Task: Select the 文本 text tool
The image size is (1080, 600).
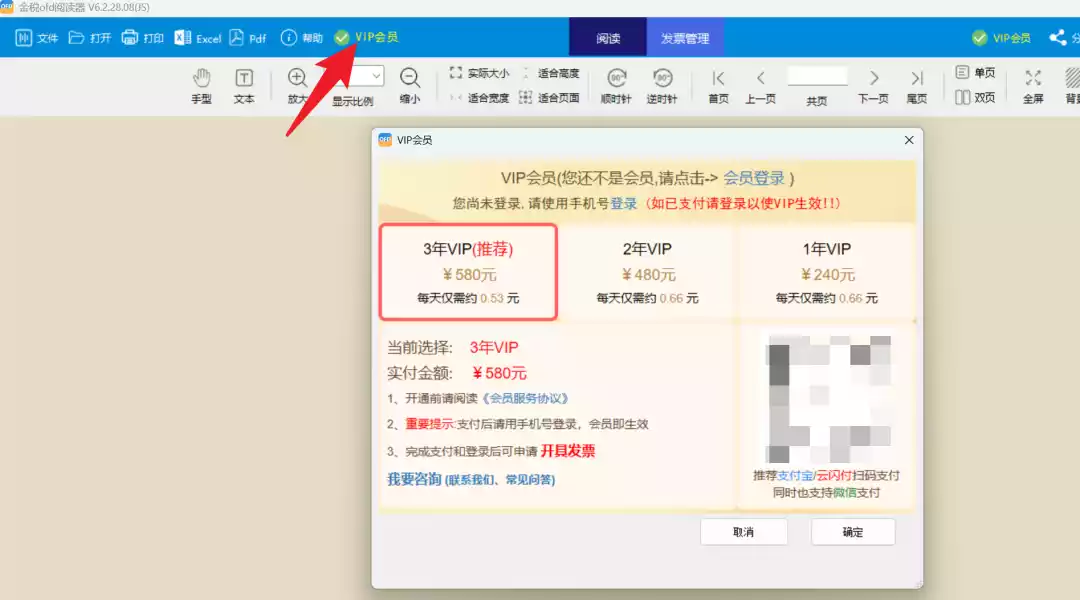Action: click(244, 85)
